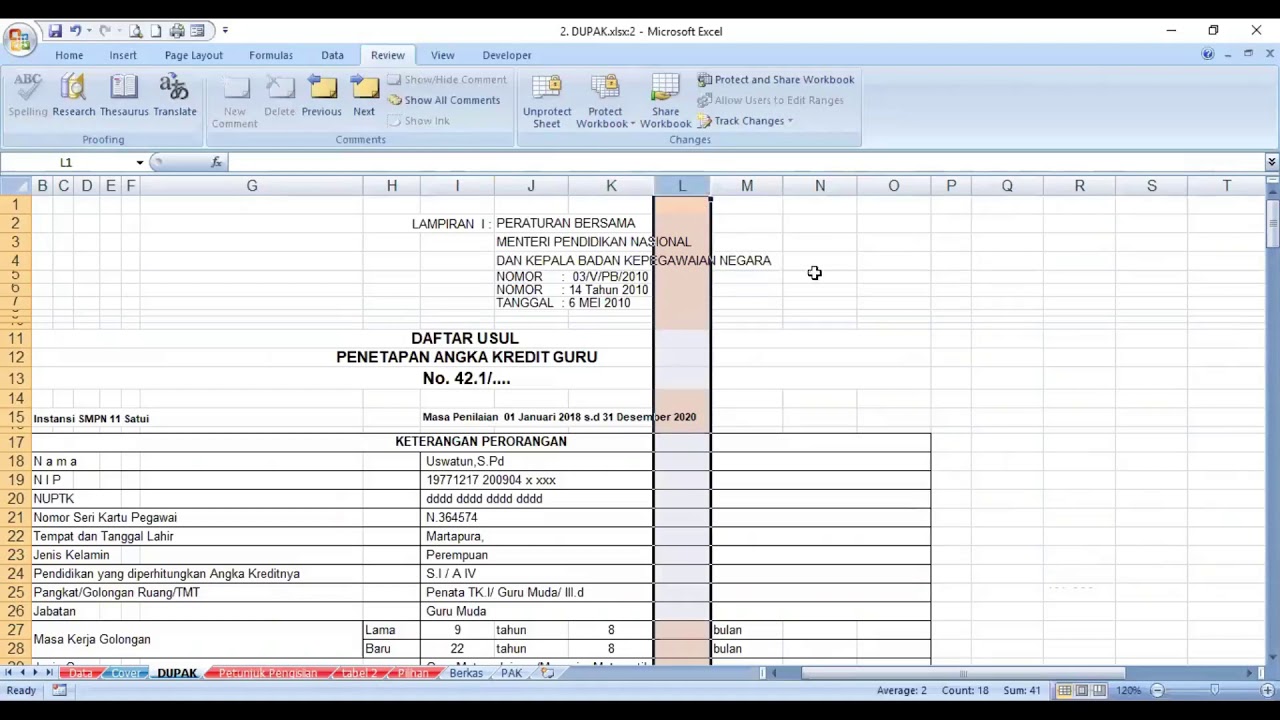Image resolution: width=1280 pixels, height=720 pixels.
Task: Select the Pilihan sheet tab
Action: tap(412, 673)
